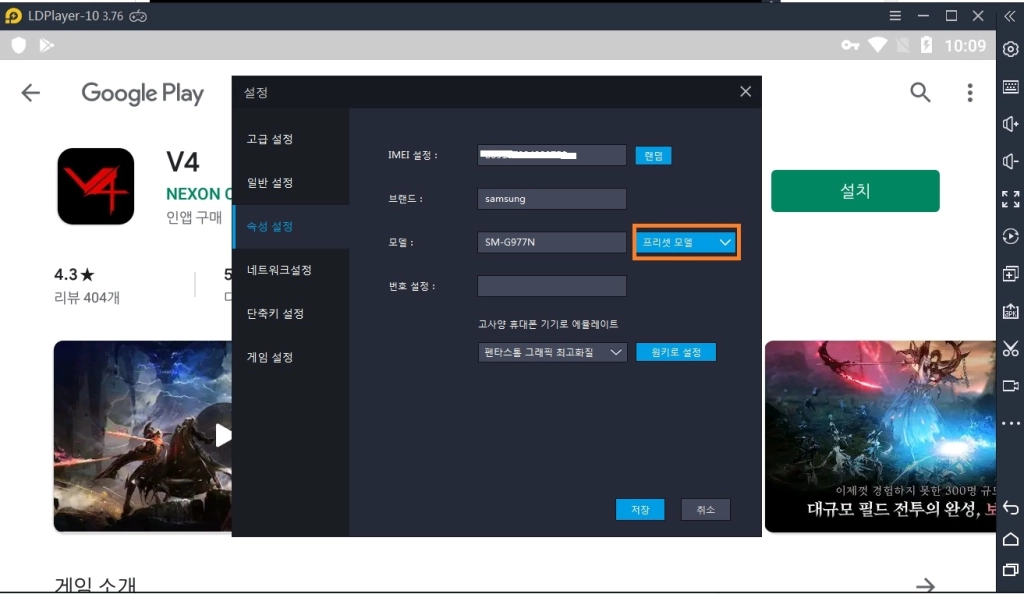Click the gamepad icon in title bar

138,16
